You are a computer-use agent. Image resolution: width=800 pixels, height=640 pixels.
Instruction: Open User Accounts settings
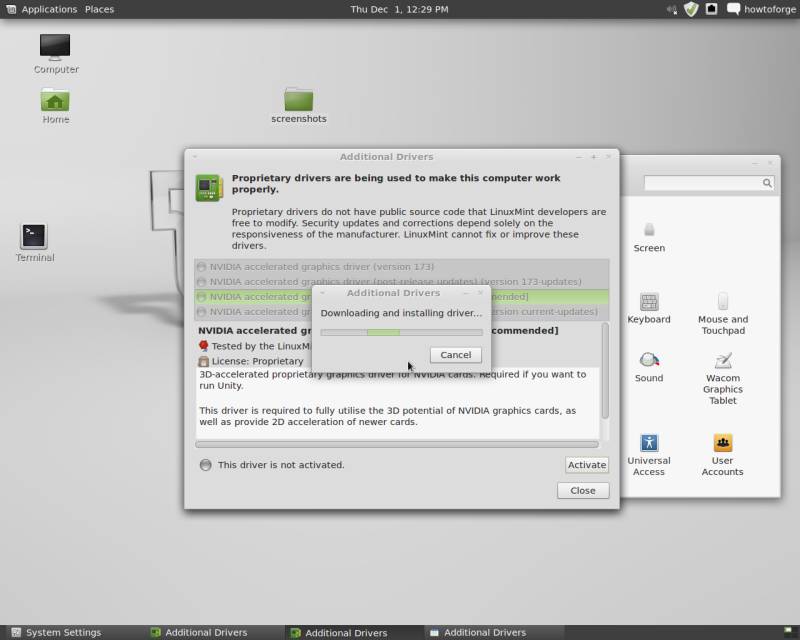click(x=722, y=455)
